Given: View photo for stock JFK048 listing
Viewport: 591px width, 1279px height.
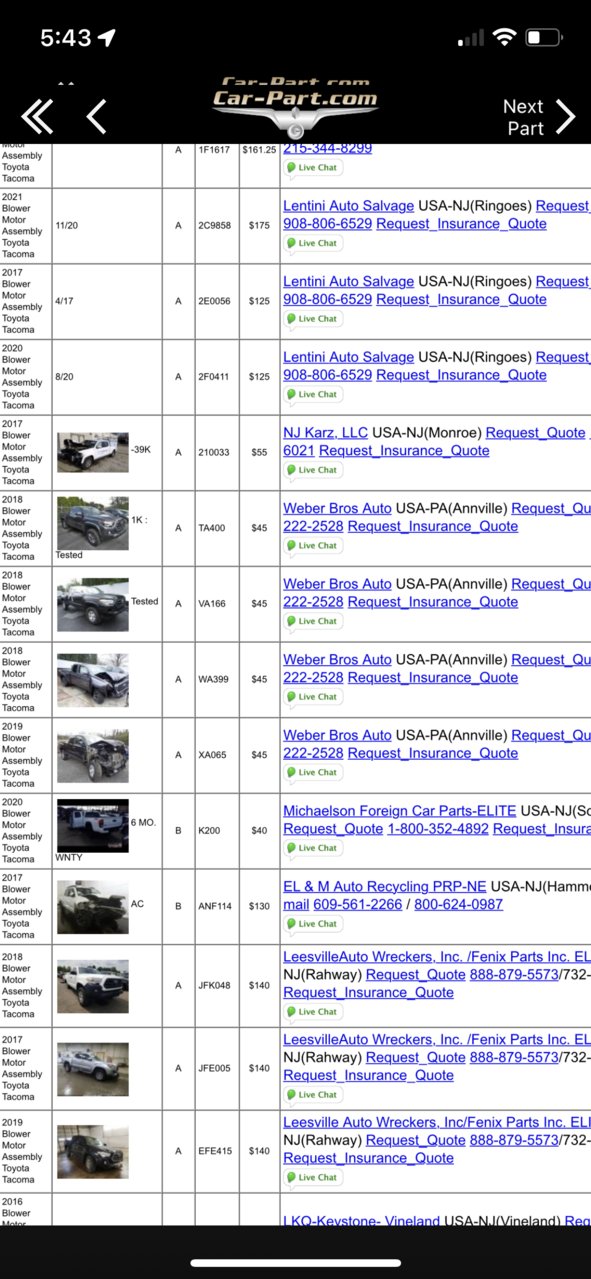Looking at the screenshot, I should pyautogui.click(x=93, y=985).
